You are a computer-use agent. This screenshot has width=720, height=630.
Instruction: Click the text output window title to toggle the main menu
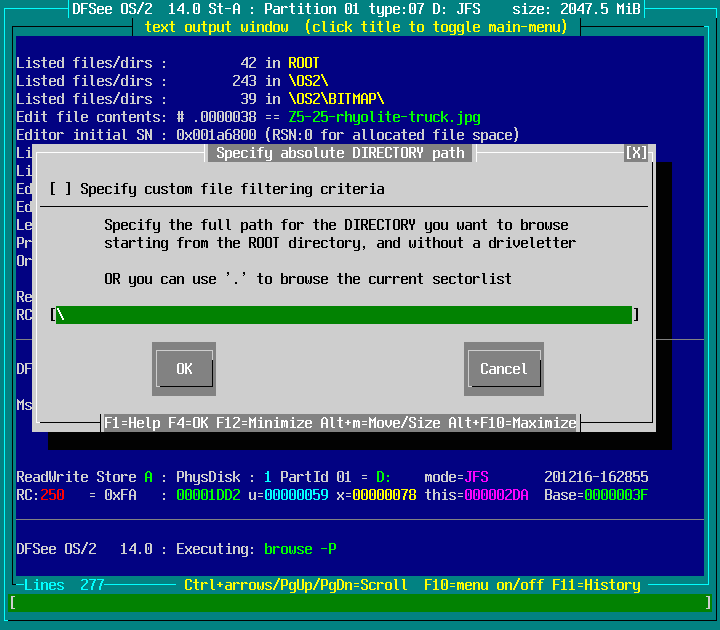point(356,27)
